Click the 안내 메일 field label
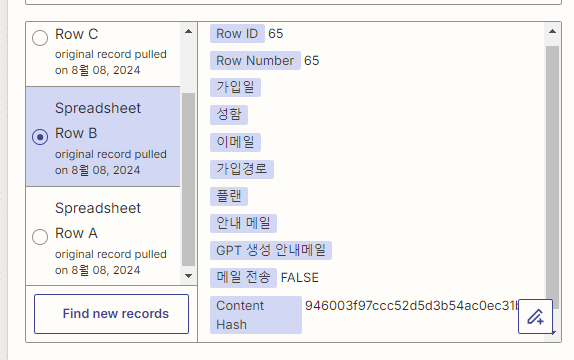 point(243,223)
